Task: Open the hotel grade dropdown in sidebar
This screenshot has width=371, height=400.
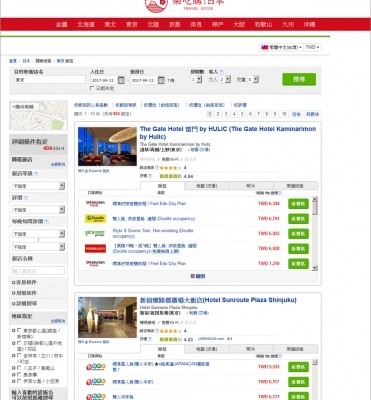Action: click(x=38, y=186)
